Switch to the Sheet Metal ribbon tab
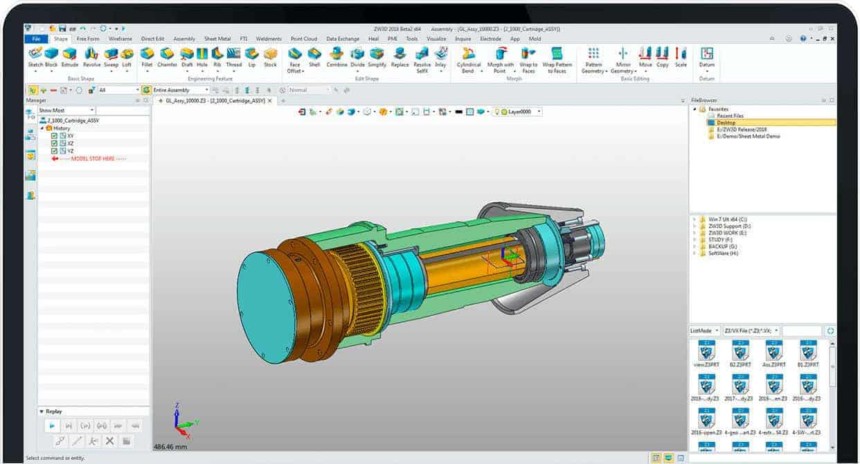This screenshot has height=464, width=860. click(x=217, y=38)
